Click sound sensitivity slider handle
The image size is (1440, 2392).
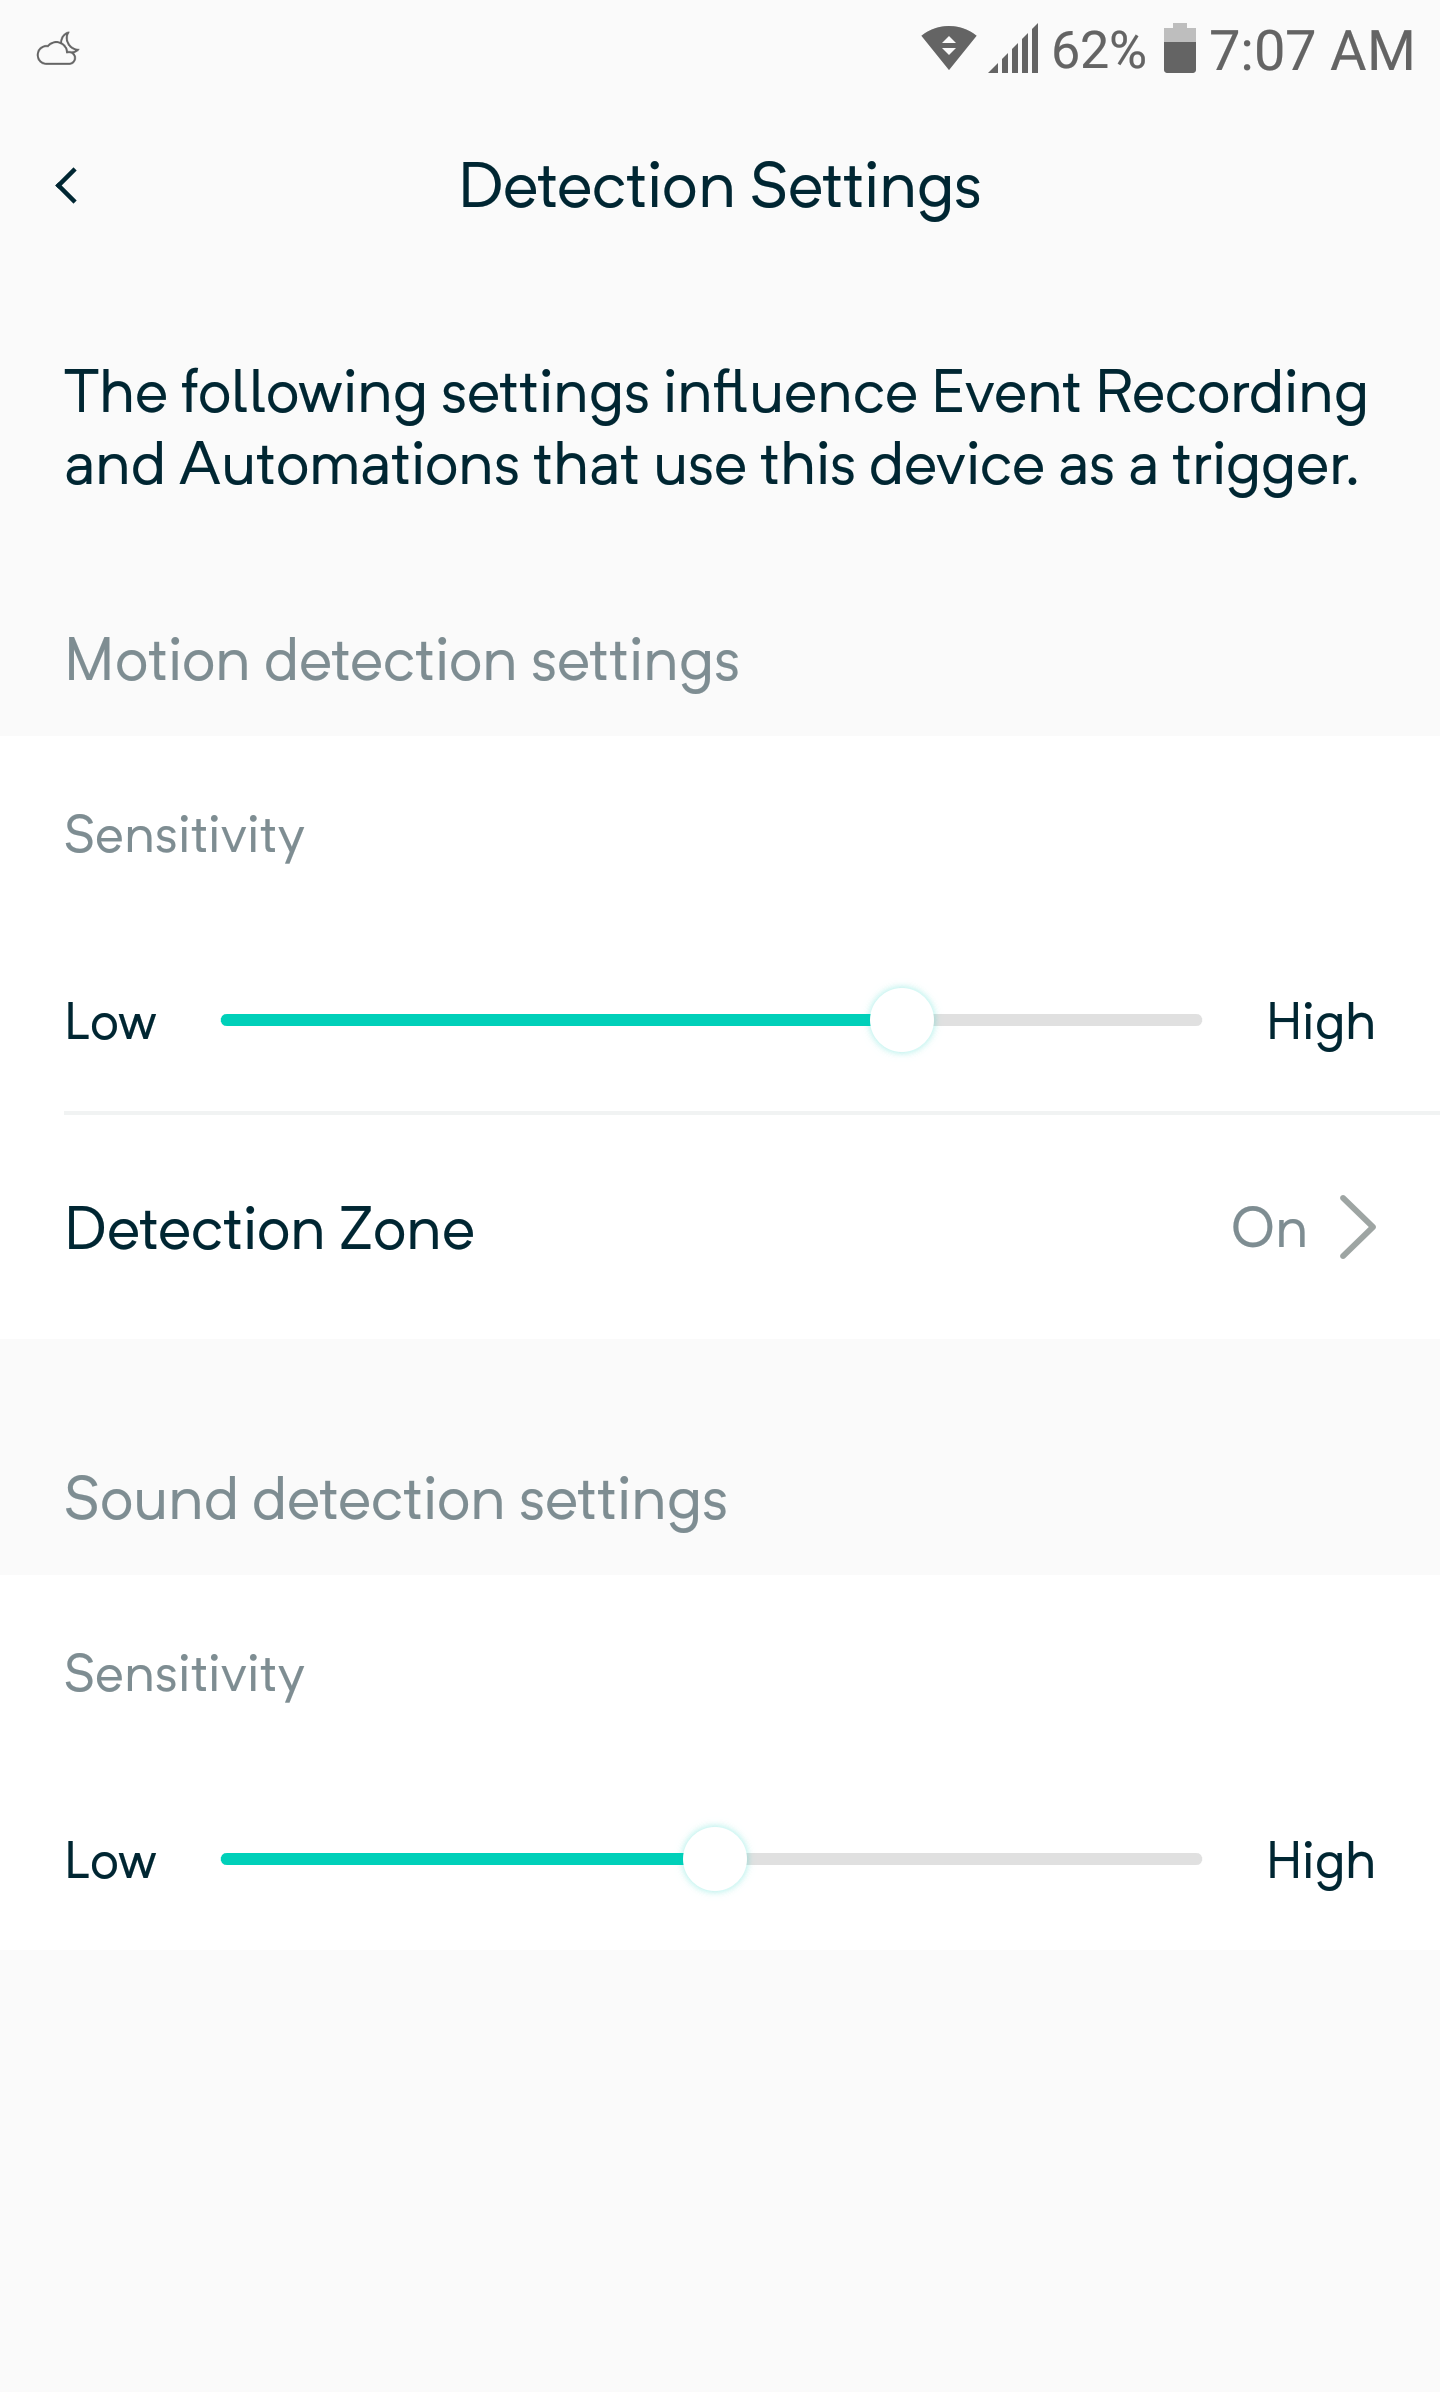[714, 1859]
